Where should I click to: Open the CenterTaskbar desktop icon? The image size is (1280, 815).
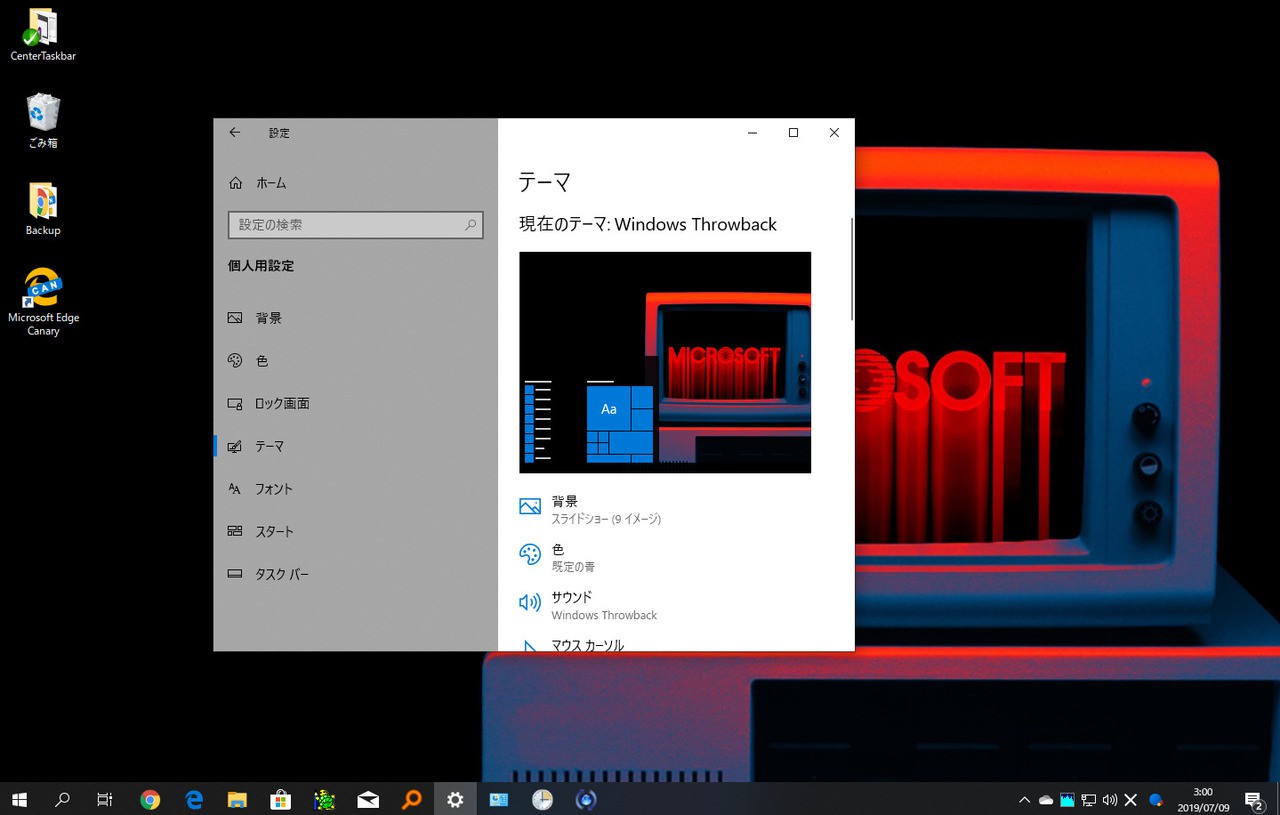[x=43, y=35]
